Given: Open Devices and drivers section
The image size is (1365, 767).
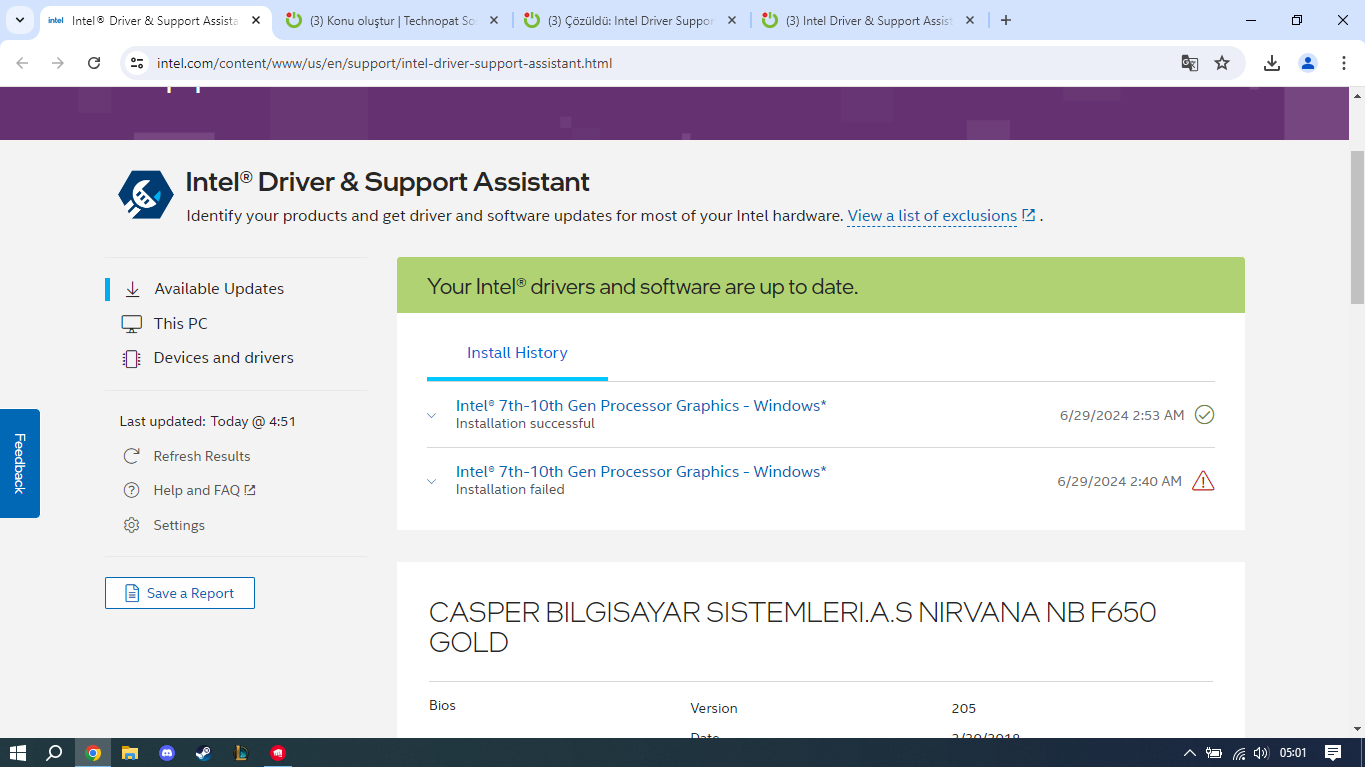Looking at the screenshot, I should [x=224, y=358].
